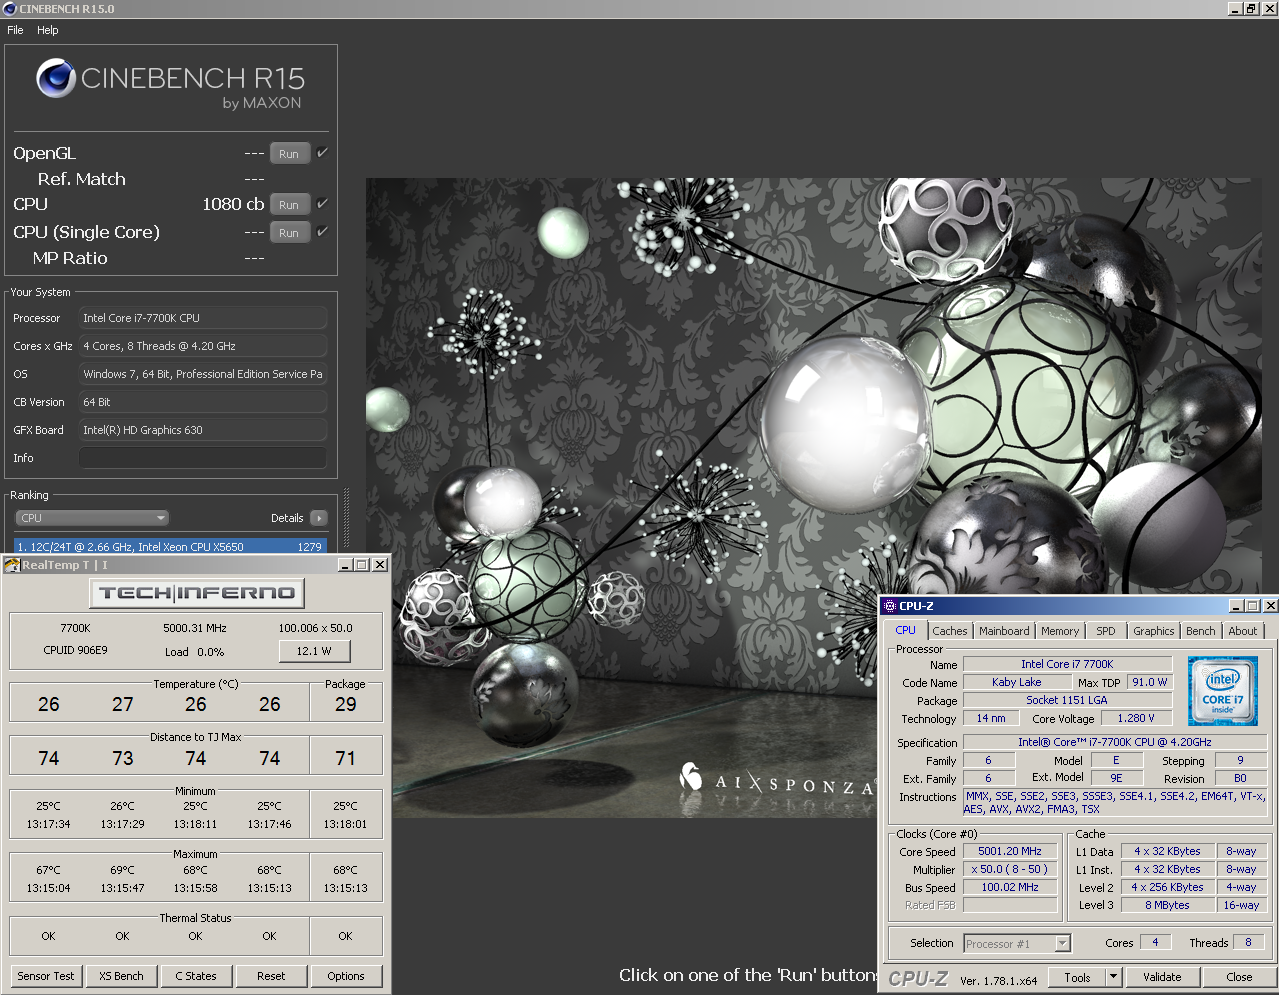Screen dimensions: 1279x995
Task: Run the OpenGL benchmark
Action: click(289, 154)
